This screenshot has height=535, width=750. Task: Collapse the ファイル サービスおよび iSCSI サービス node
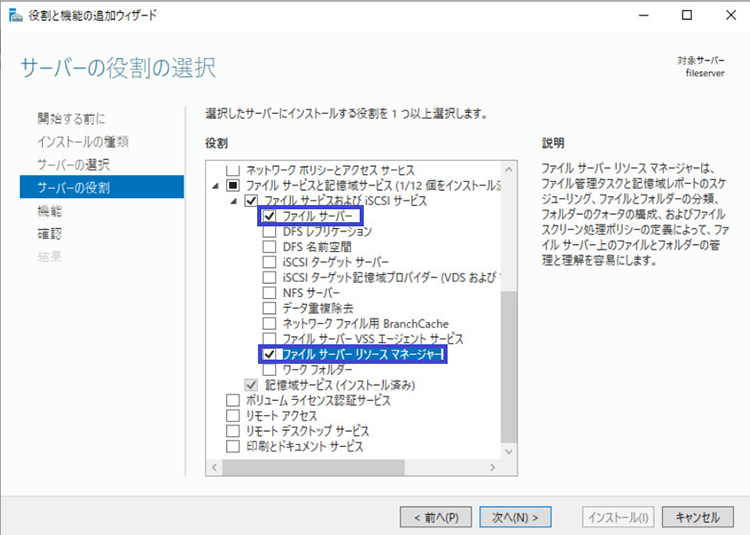click(233, 201)
